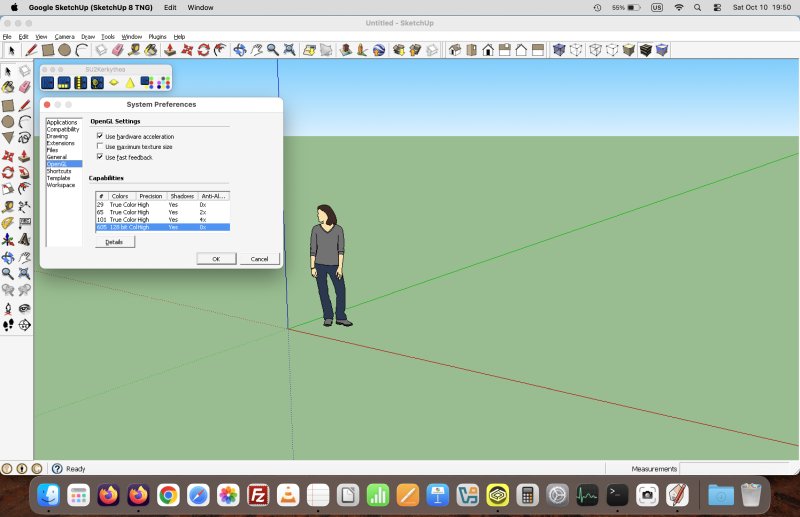This screenshot has height=517, width=800.
Task: Click the Shadows column header
Action: (182, 196)
